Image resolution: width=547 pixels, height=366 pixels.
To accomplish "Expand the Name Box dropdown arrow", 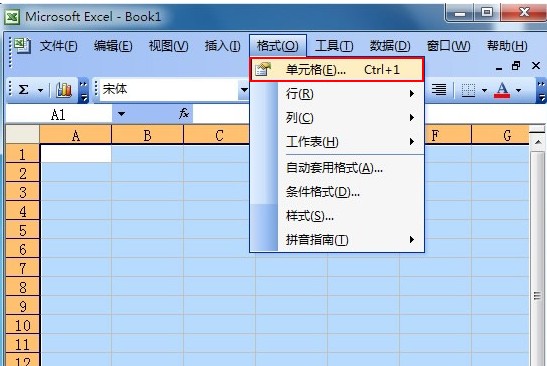I will point(121,114).
